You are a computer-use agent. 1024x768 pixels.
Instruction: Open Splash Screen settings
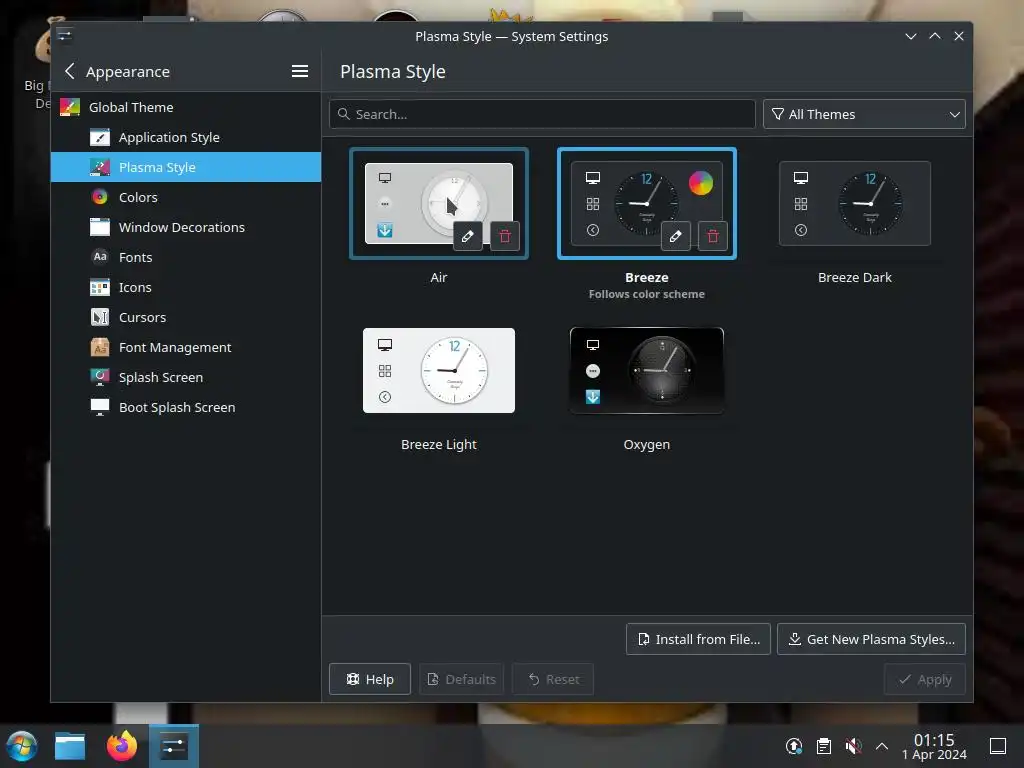tap(185, 377)
